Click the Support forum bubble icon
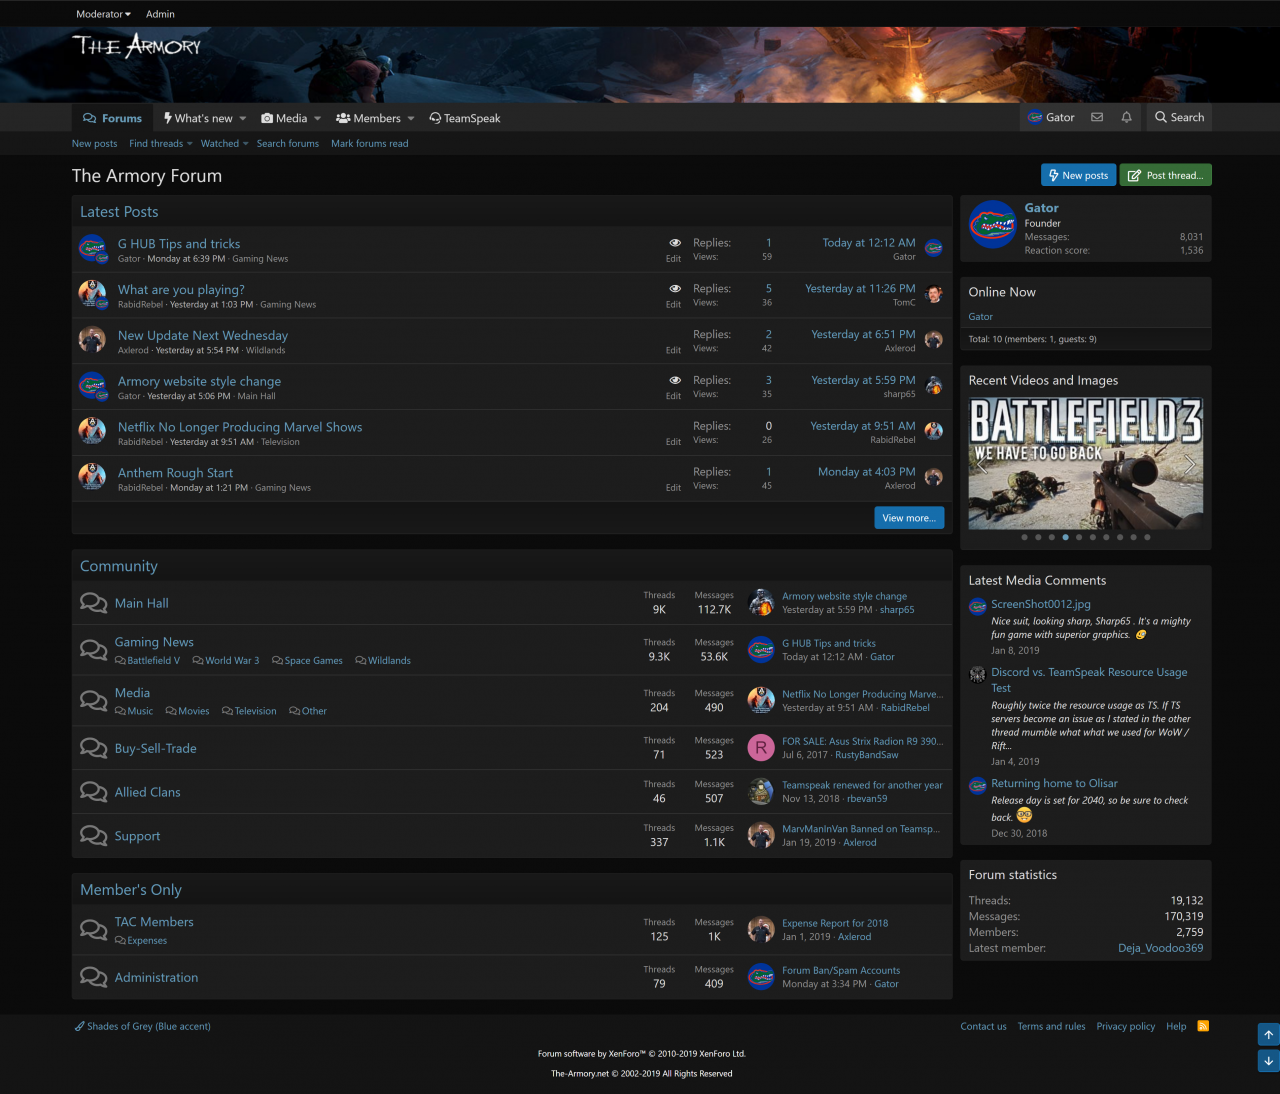This screenshot has width=1280, height=1094. [x=93, y=836]
